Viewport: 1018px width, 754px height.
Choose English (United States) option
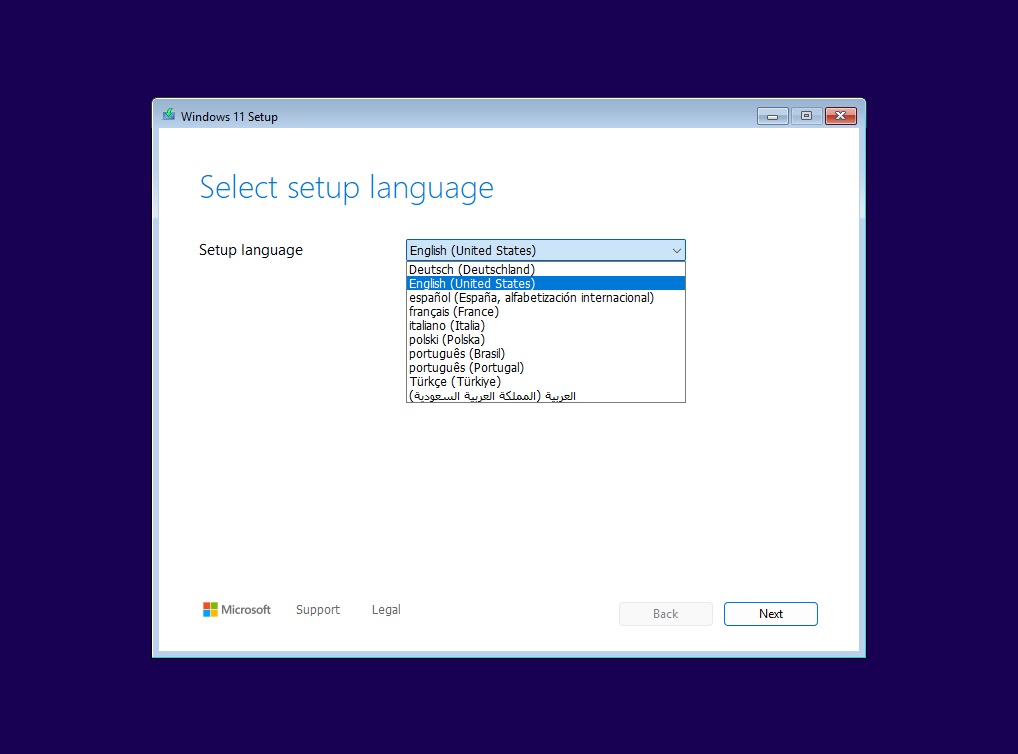[545, 284]
